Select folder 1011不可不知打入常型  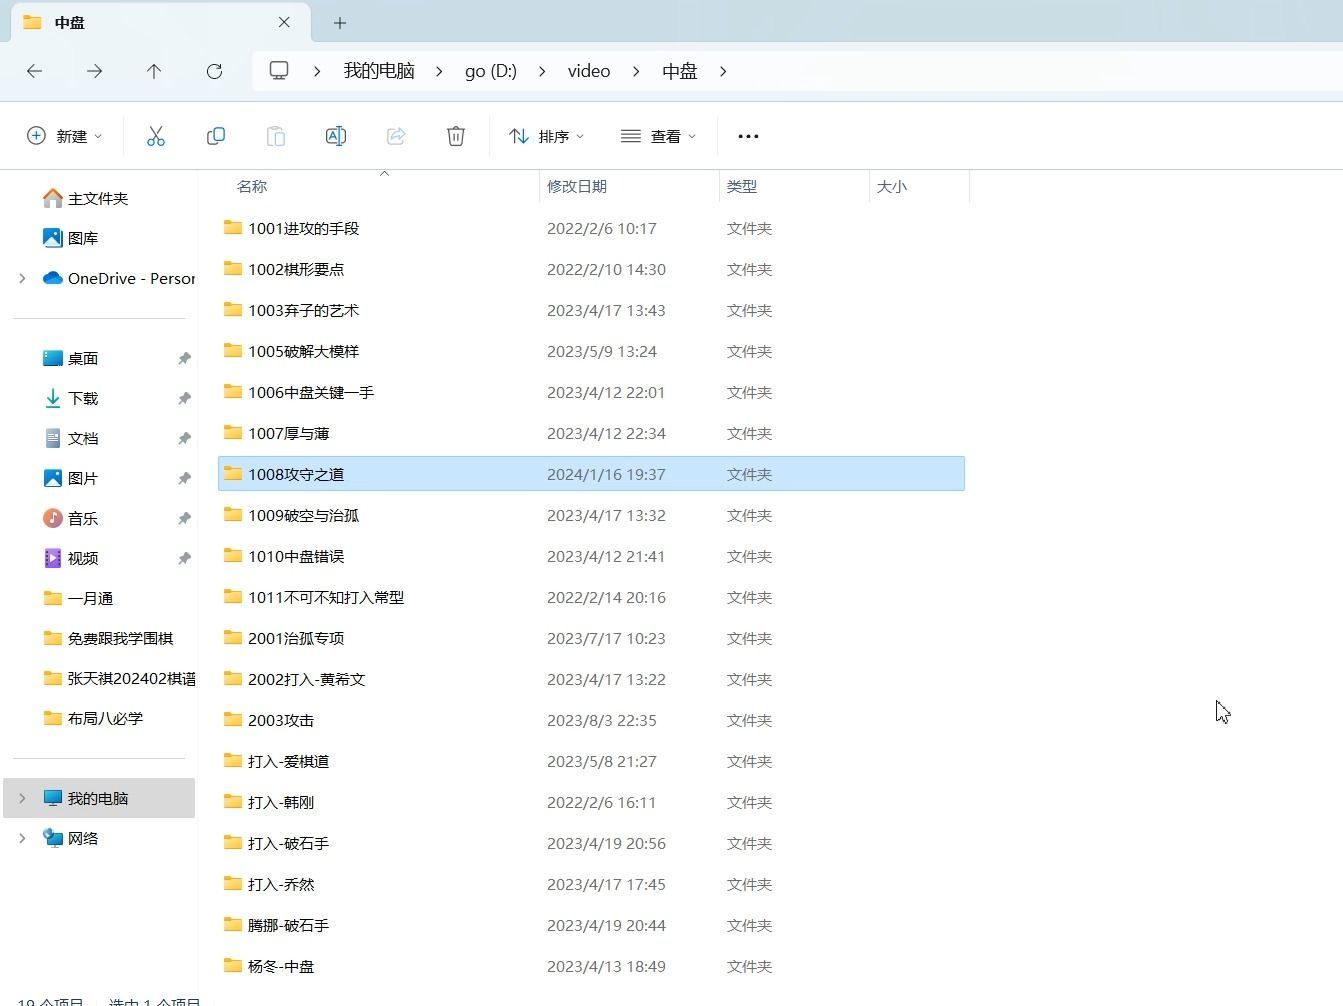591,597
